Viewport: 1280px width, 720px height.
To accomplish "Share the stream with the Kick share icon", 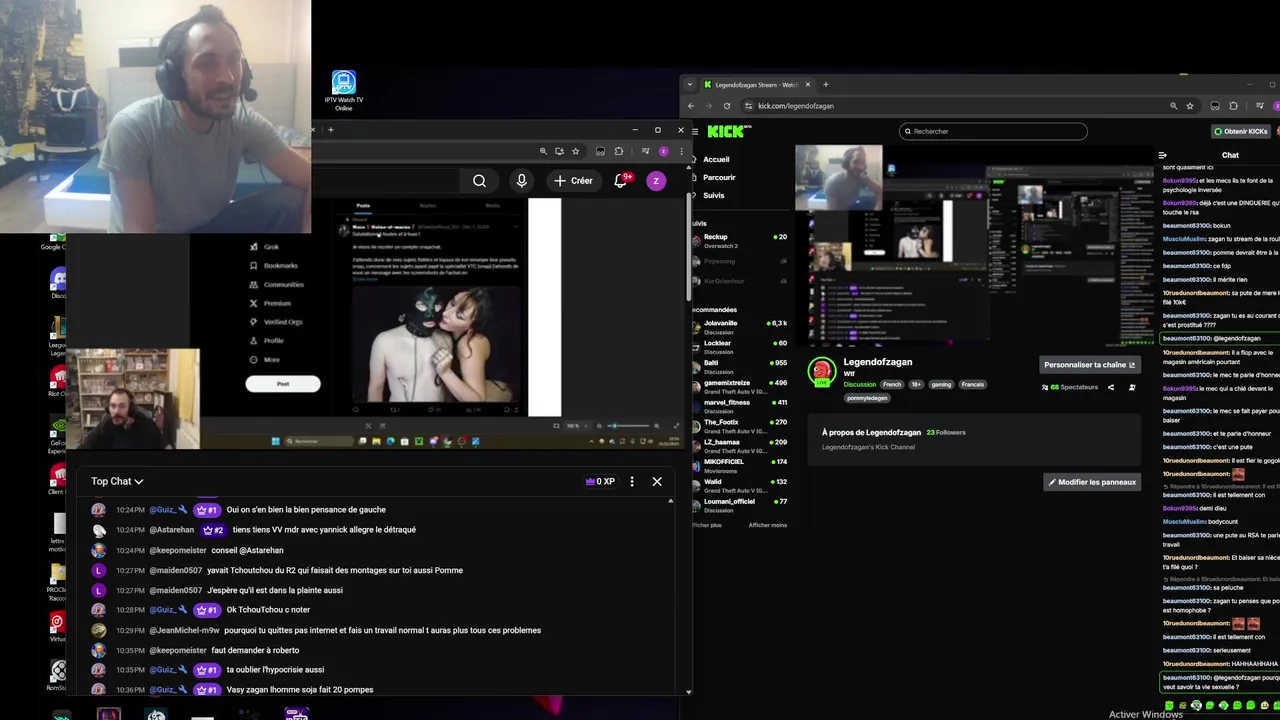I will (1111, 387).
